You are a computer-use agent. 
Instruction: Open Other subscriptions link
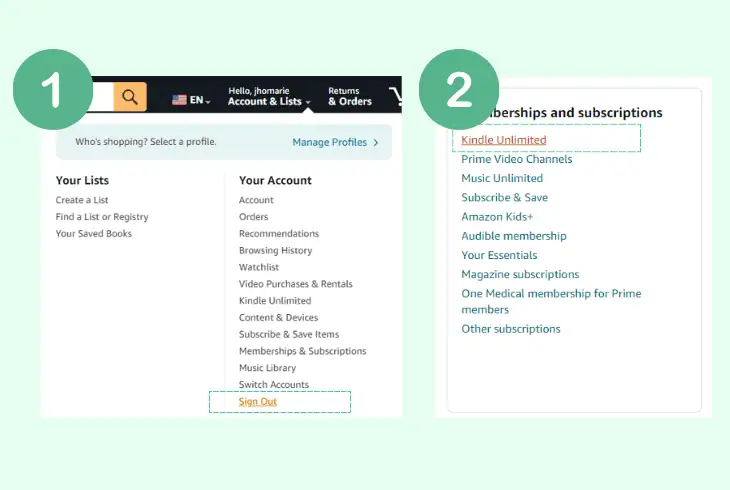click(x=511, y=329)
